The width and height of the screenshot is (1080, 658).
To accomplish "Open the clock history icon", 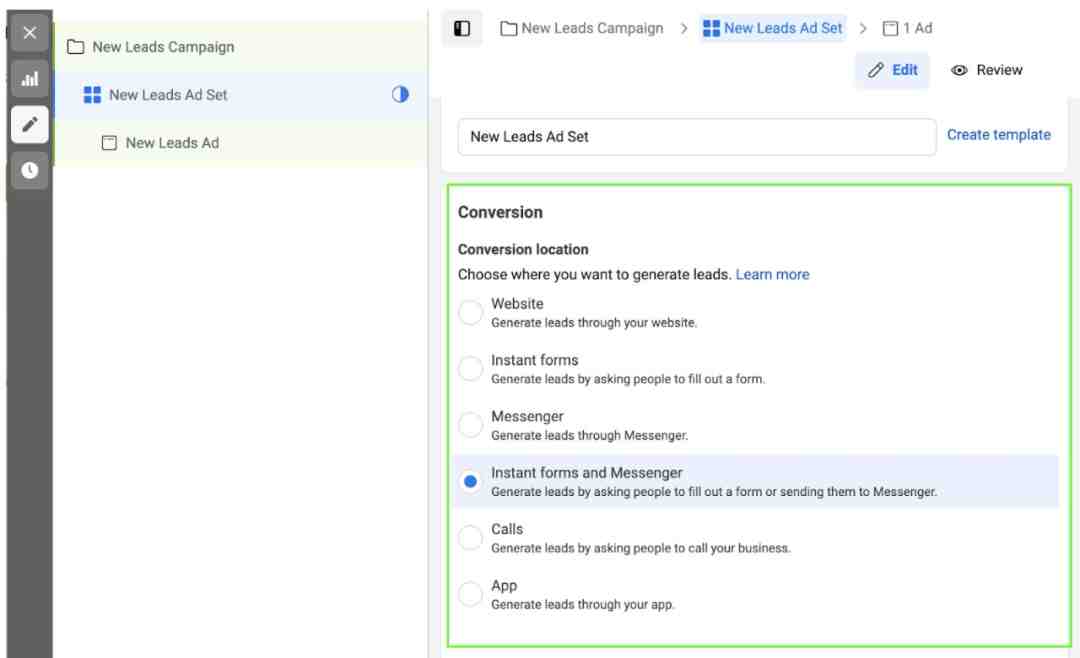I will pyautogui.click(x=30, y=170).
